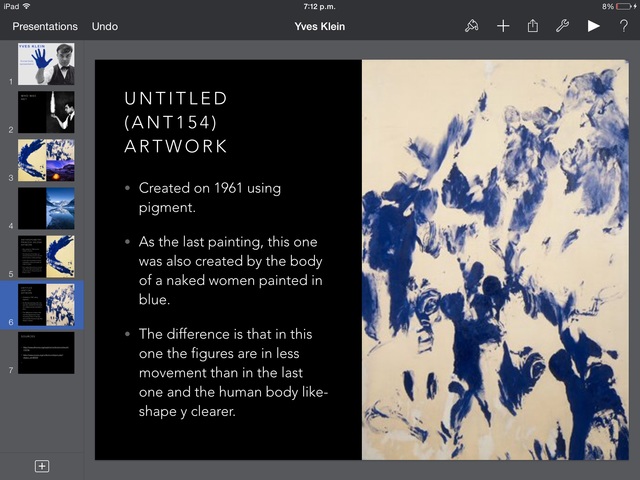Open the Help question mark

point(623,26)
